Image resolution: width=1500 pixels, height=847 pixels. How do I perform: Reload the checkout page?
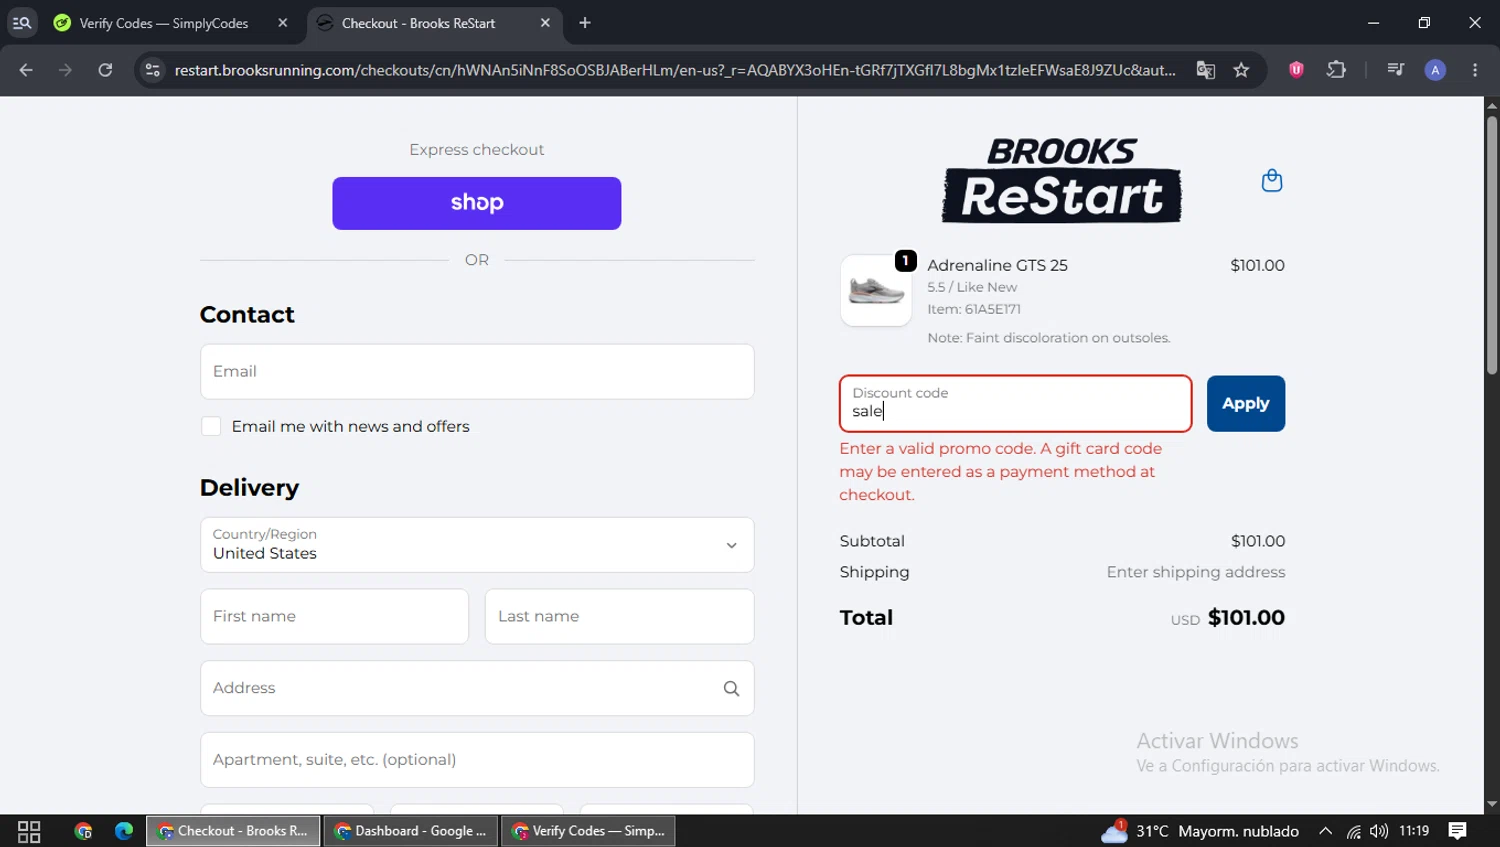pyautogui.click(x=105, y=70)
